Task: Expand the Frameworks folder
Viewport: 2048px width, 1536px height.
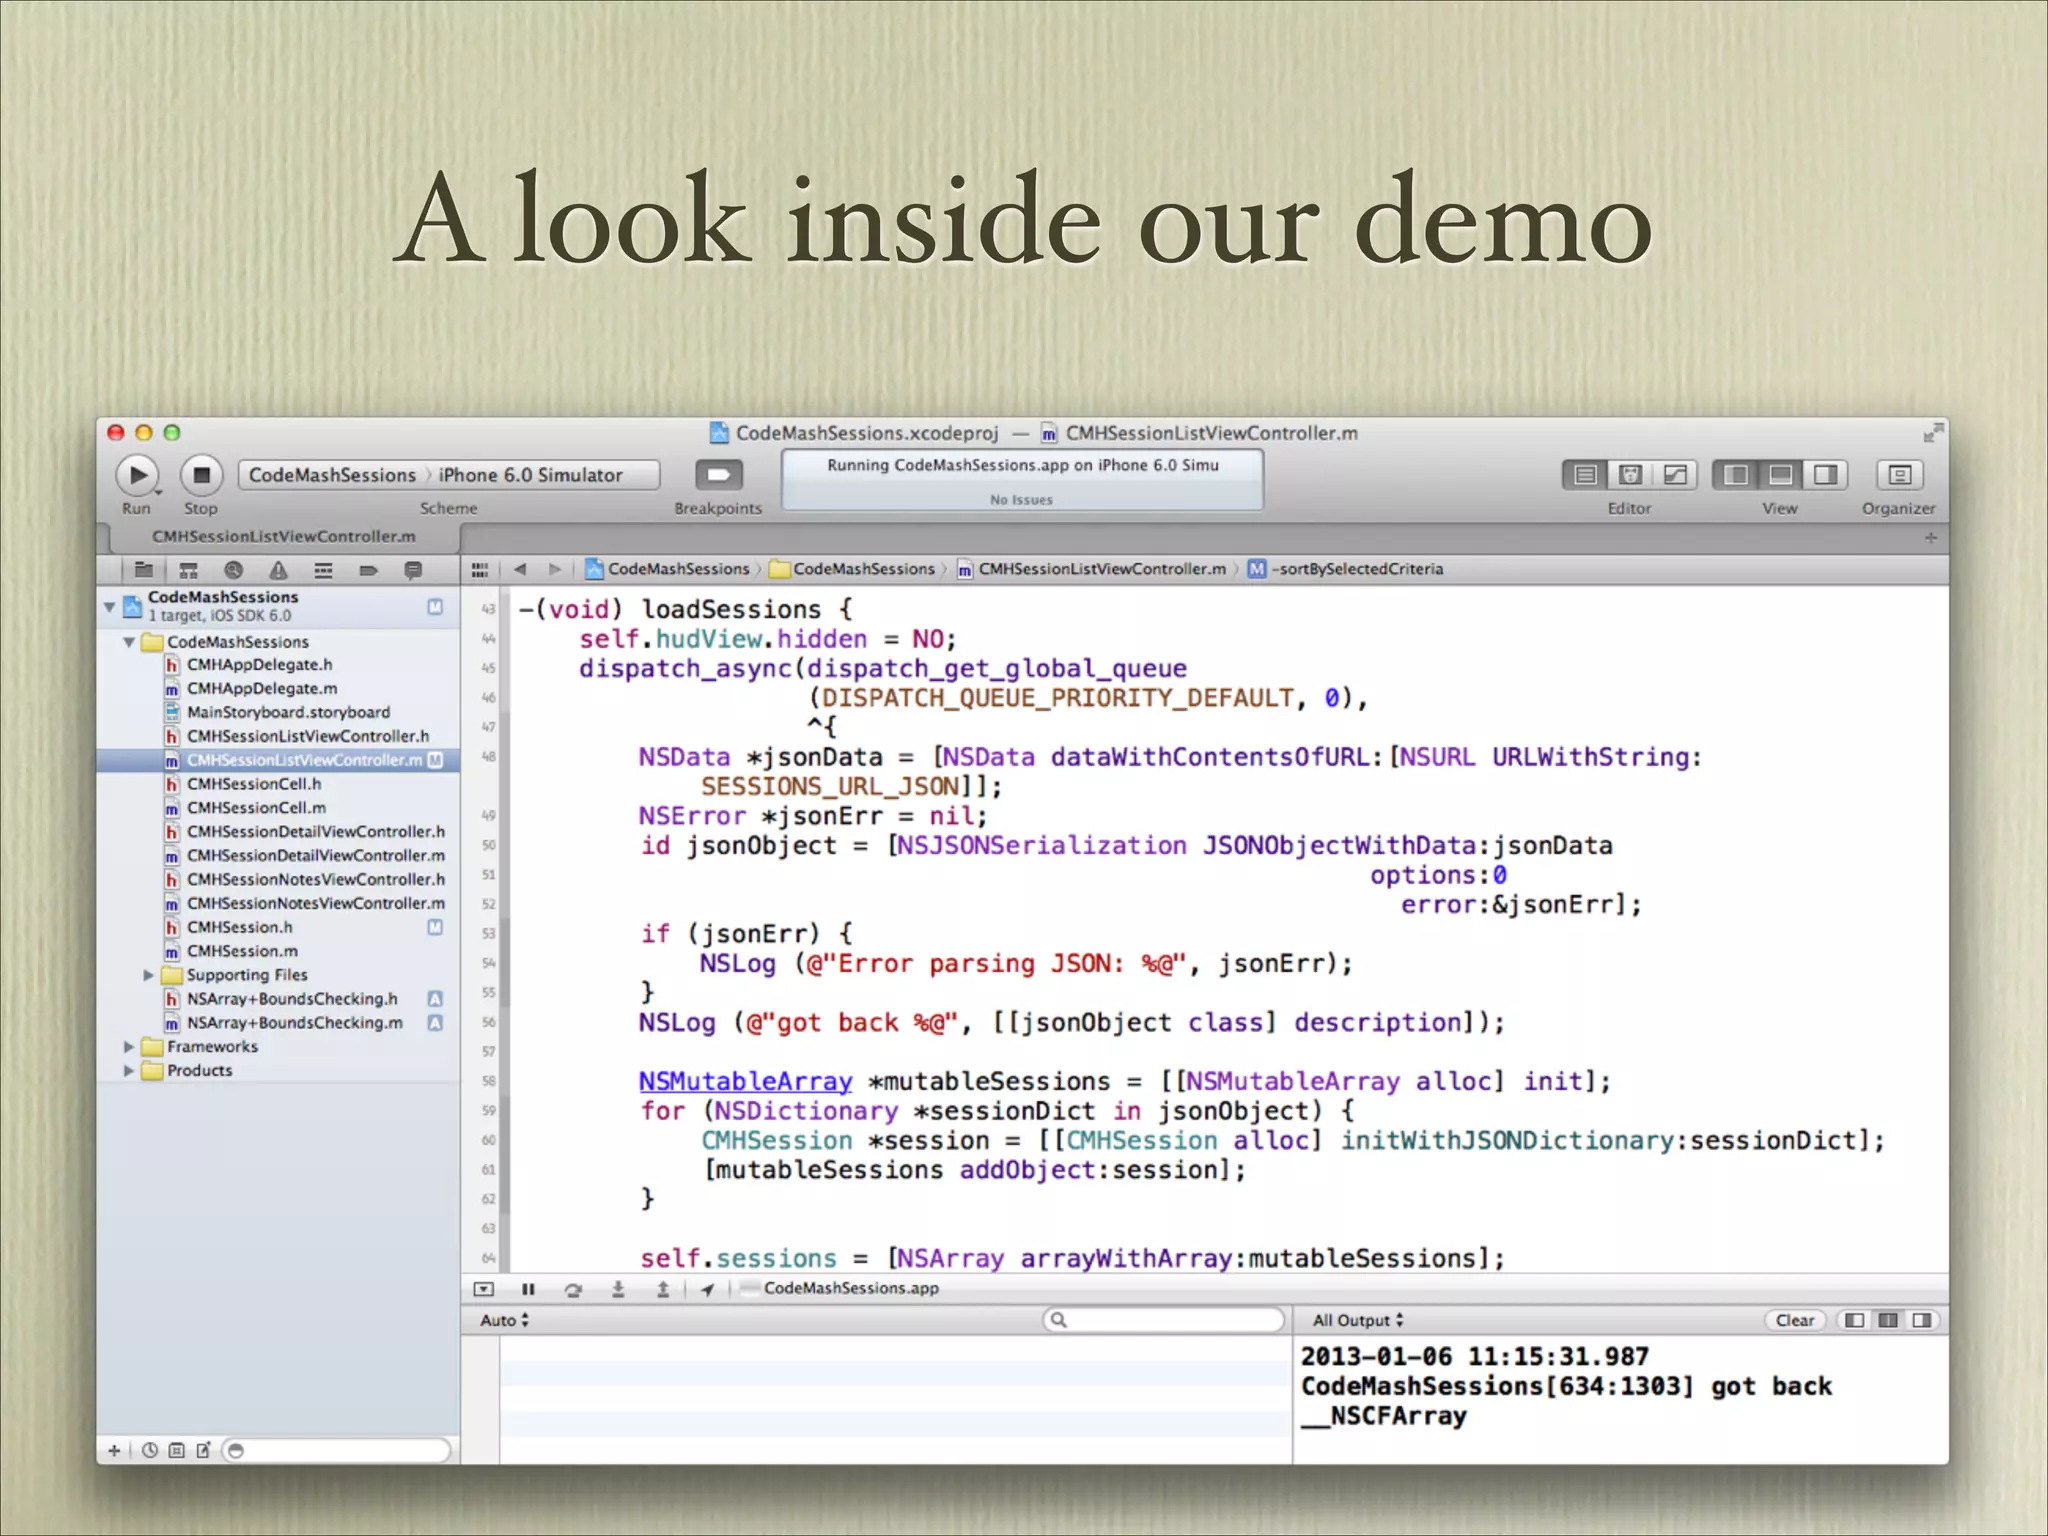Action: tap(128, 1047)
